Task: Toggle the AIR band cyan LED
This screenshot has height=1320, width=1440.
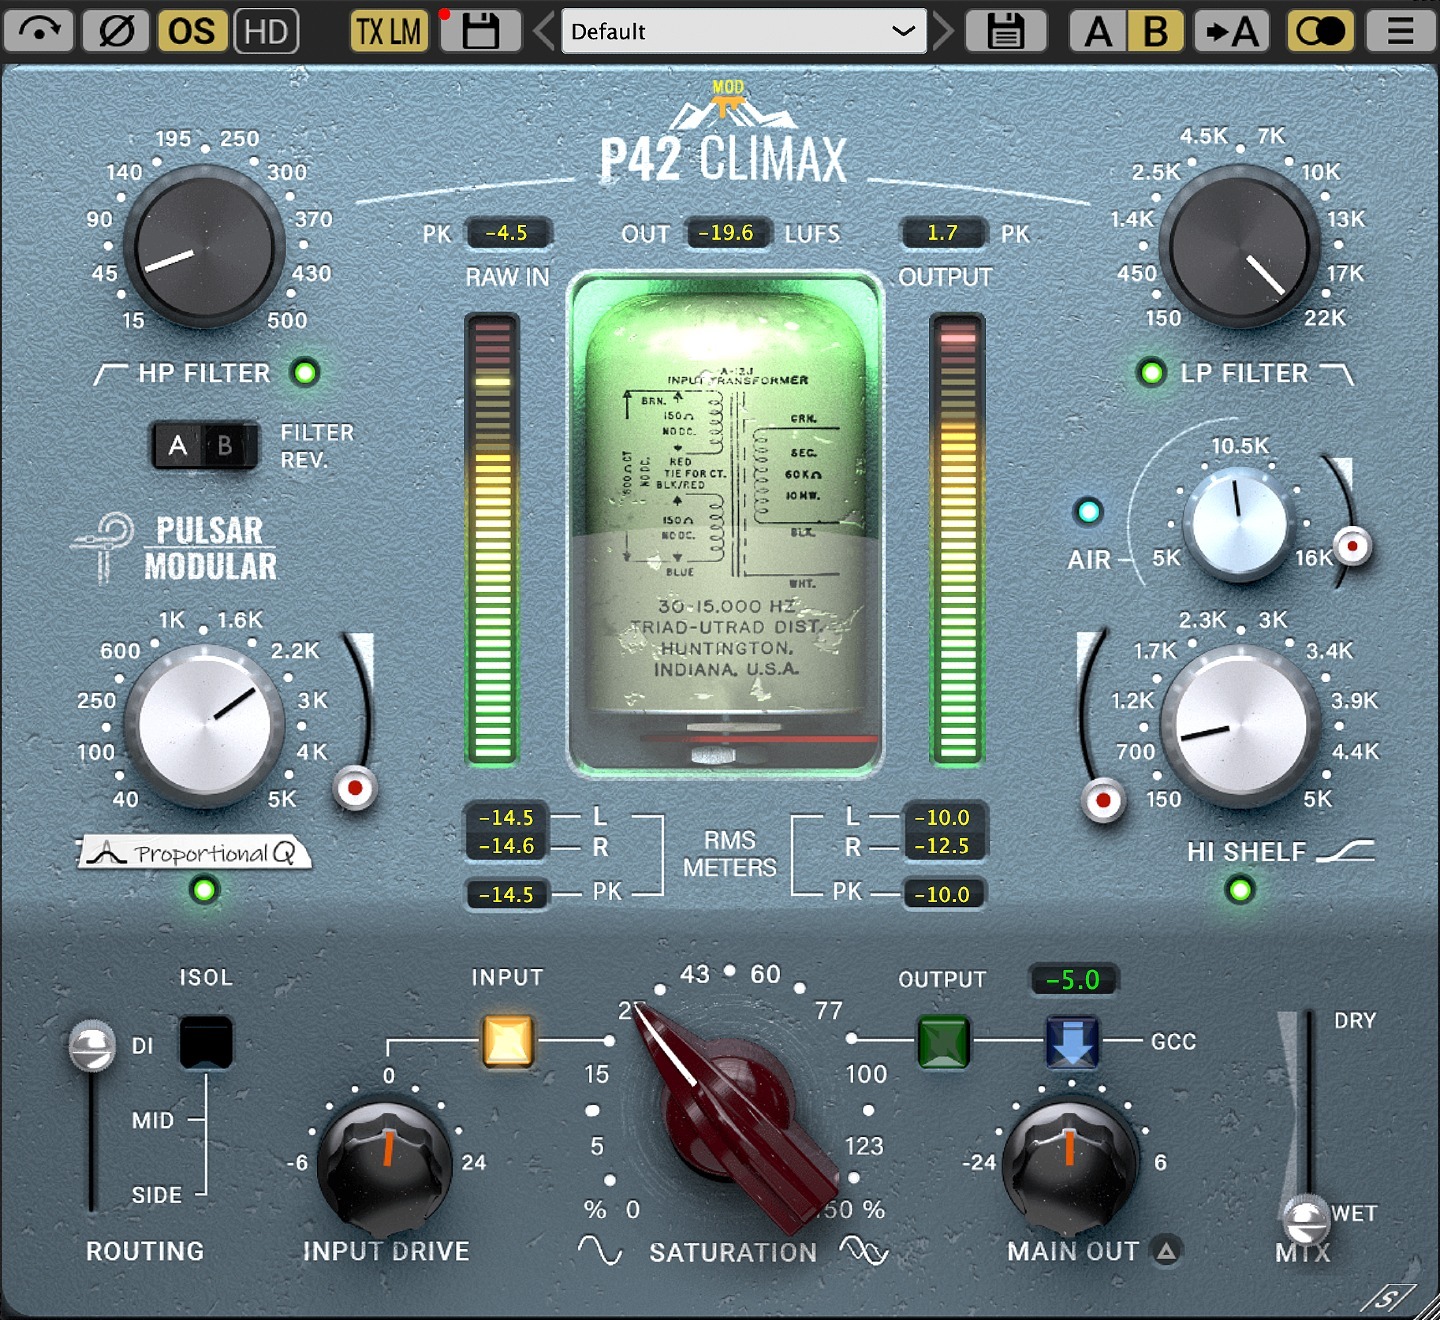Action: (x=1088, y=512)
